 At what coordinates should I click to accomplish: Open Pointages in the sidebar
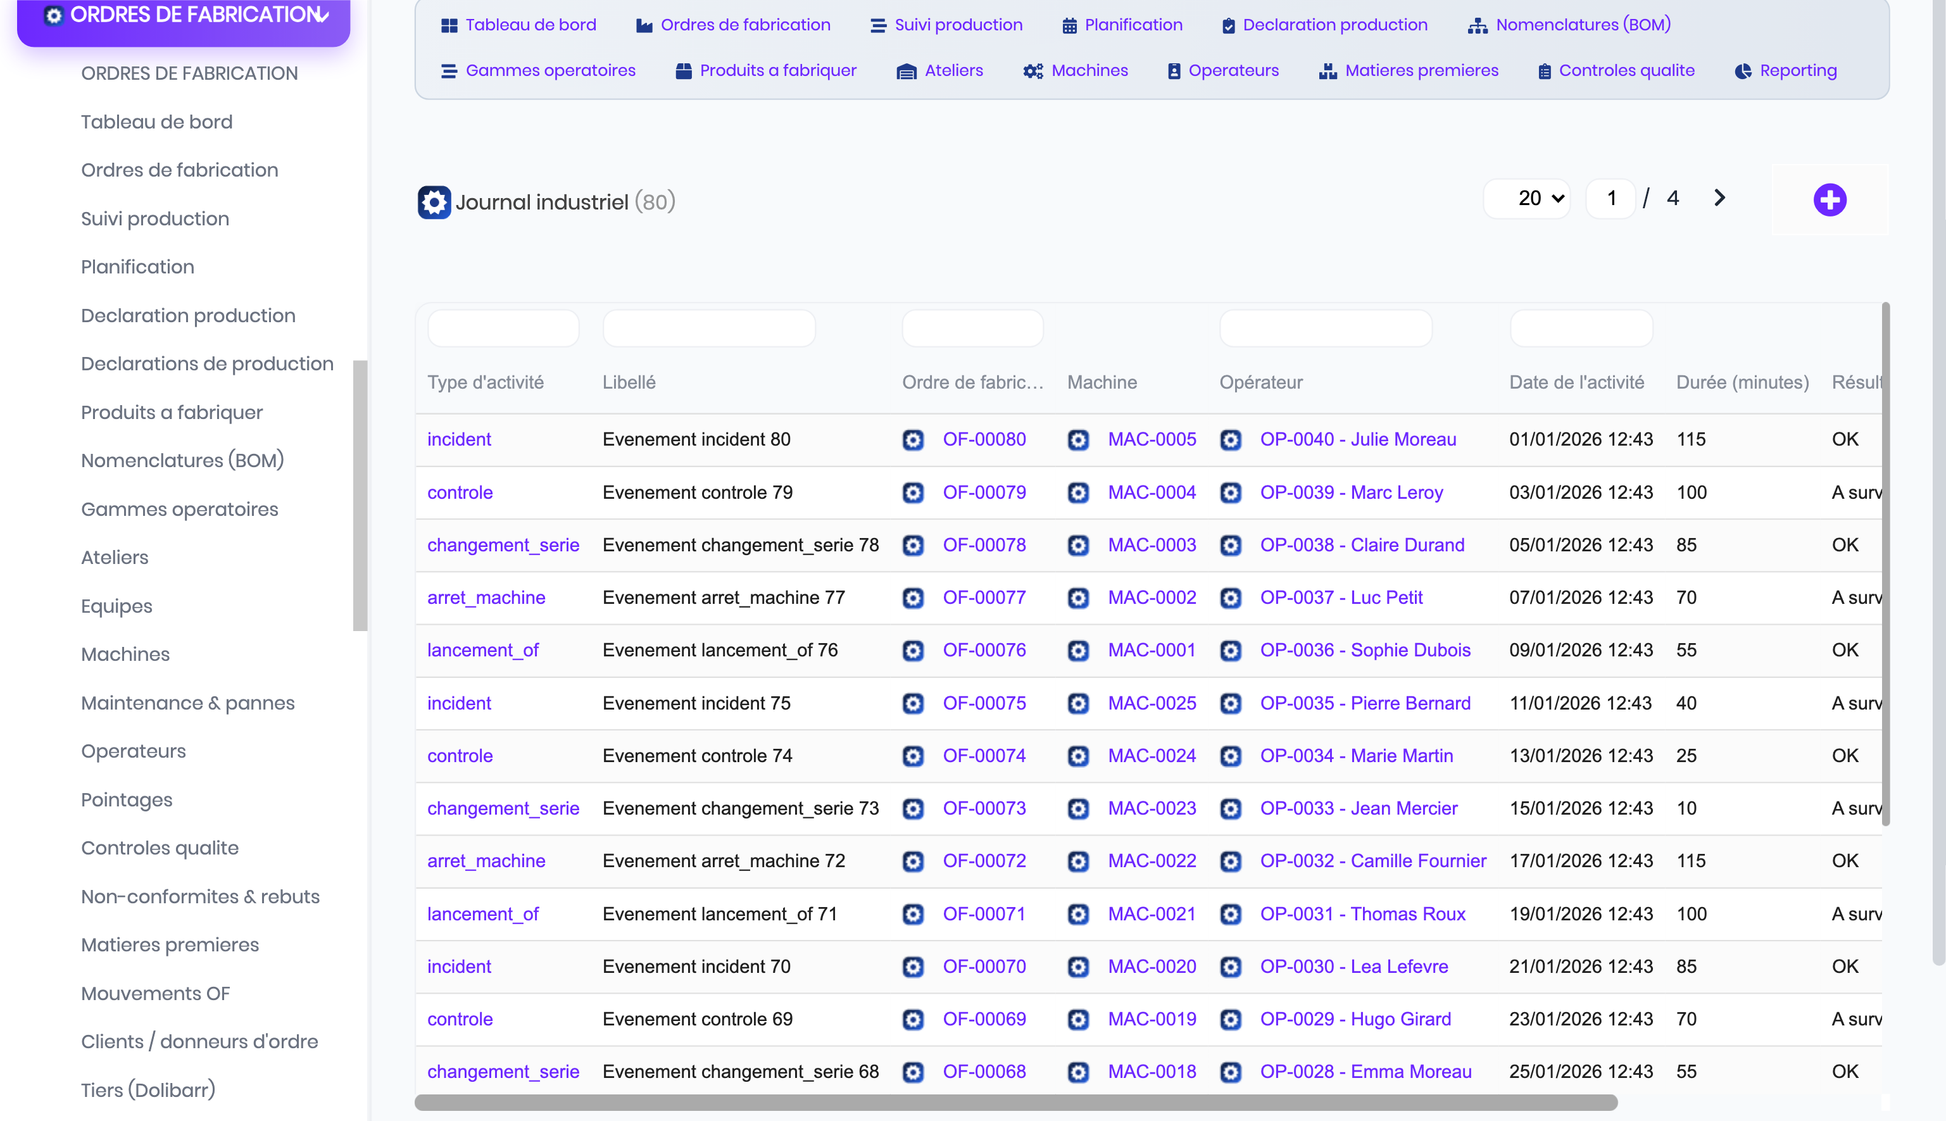127,800
